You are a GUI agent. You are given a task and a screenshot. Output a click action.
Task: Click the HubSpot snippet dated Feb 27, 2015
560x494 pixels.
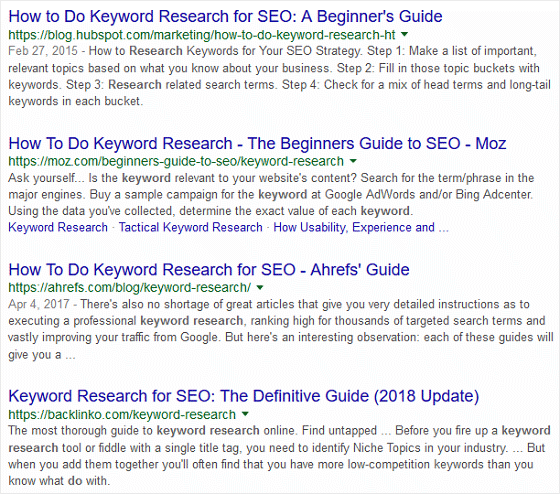click(280, 76)
